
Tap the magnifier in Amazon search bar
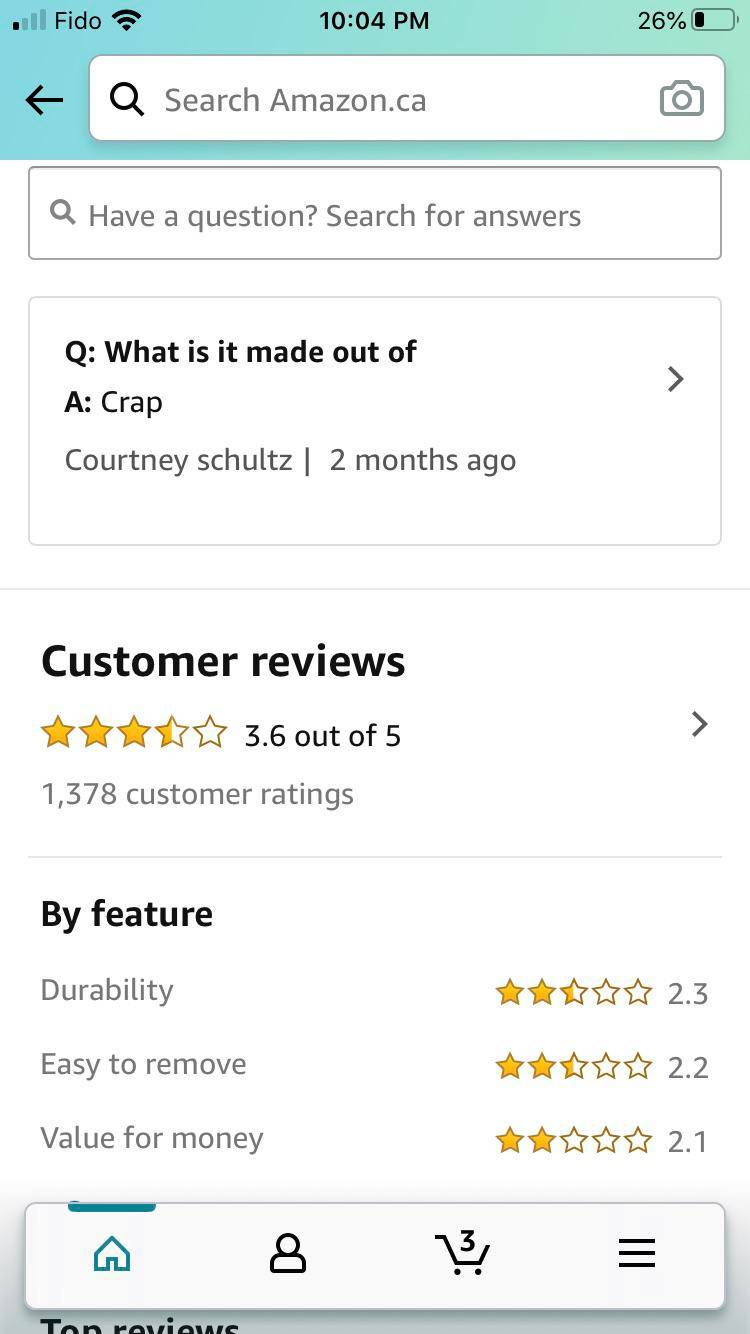coord(127,99)
